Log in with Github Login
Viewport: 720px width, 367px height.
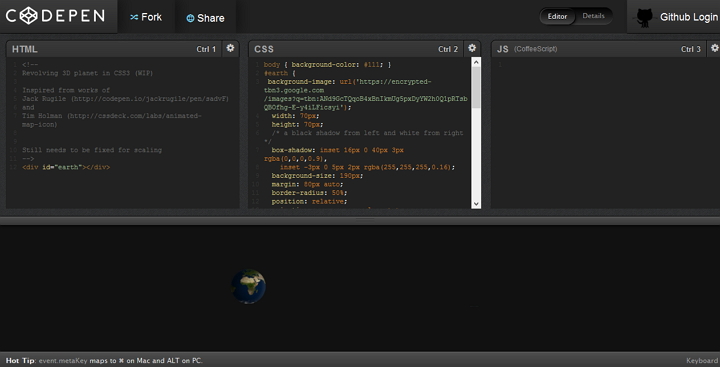(x=688, y=17)
